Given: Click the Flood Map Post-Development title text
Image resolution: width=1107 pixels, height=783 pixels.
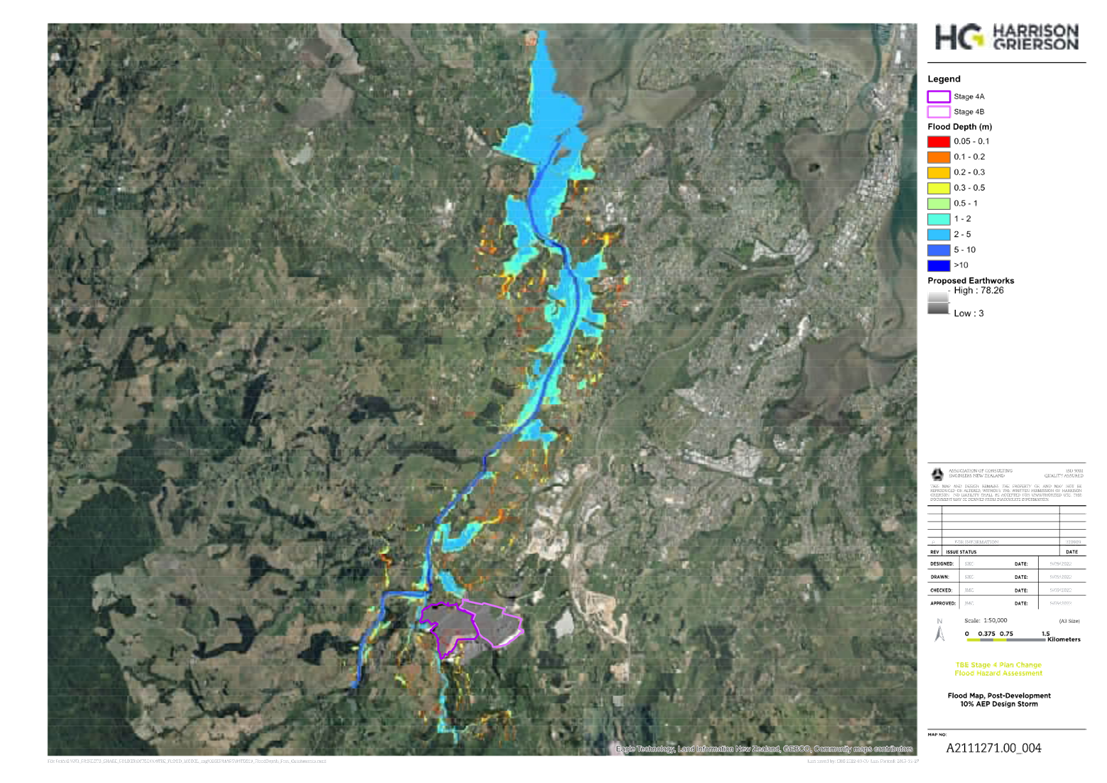Looking at the screenshot, I should pos(999,700).
